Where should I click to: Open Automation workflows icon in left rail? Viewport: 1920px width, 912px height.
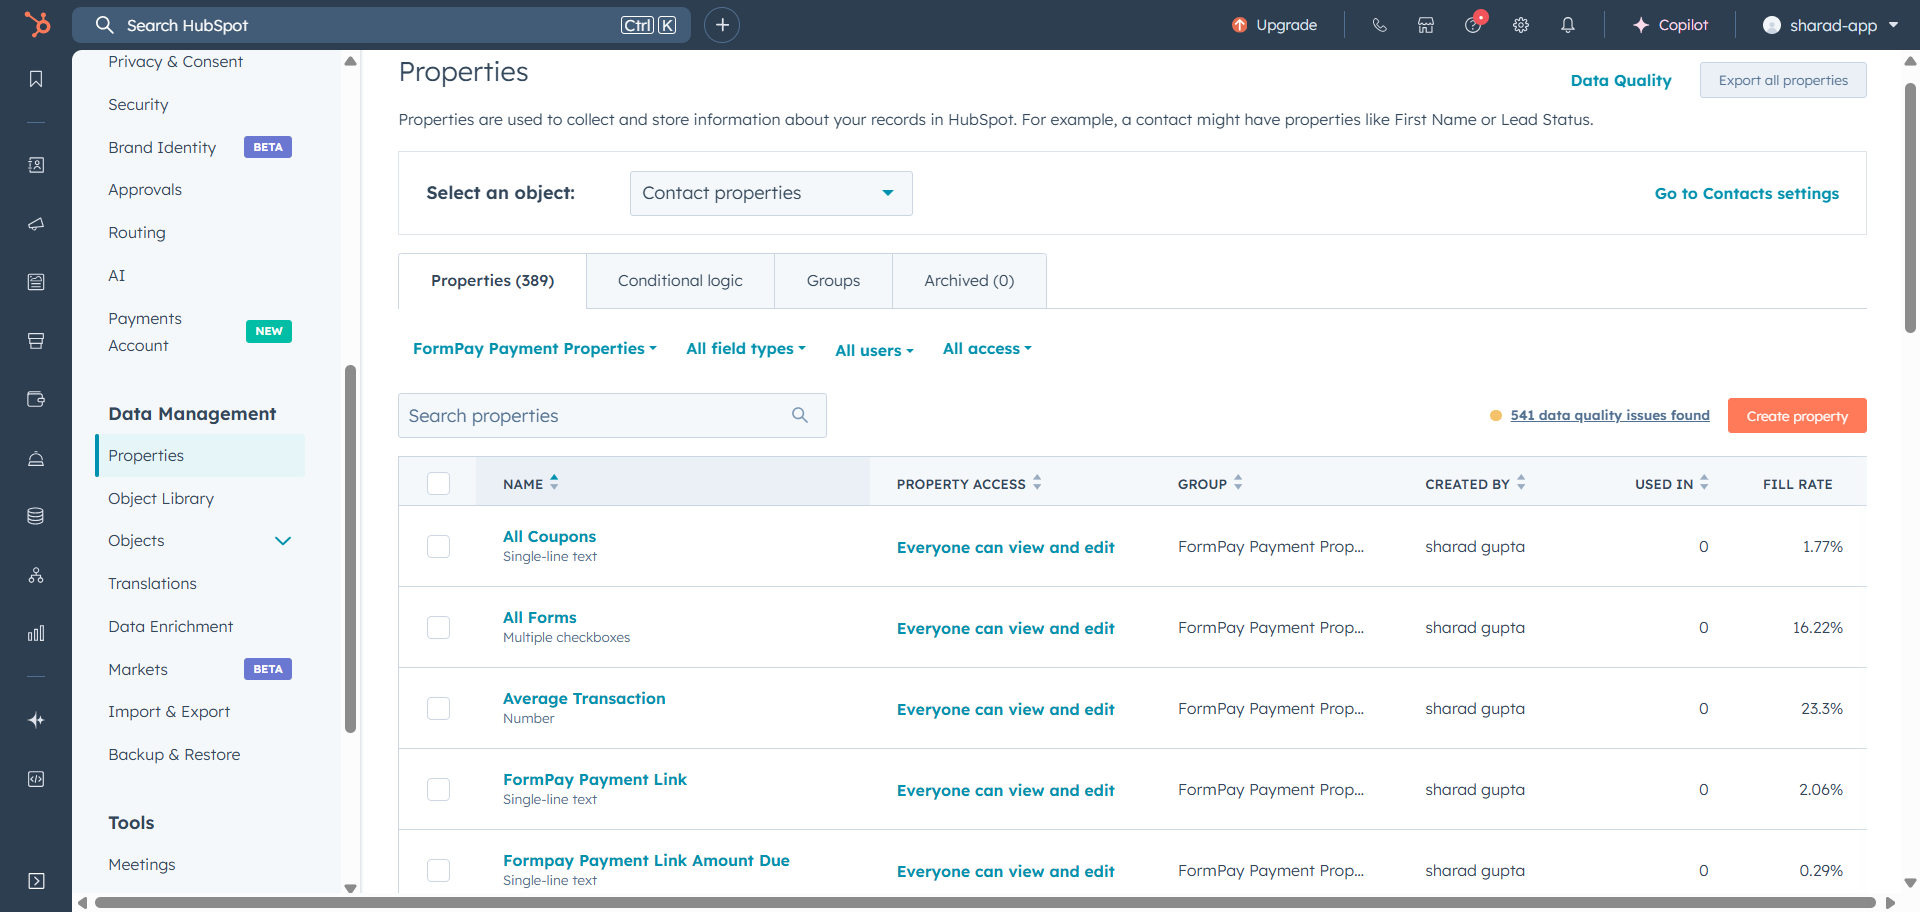(36, 575)
